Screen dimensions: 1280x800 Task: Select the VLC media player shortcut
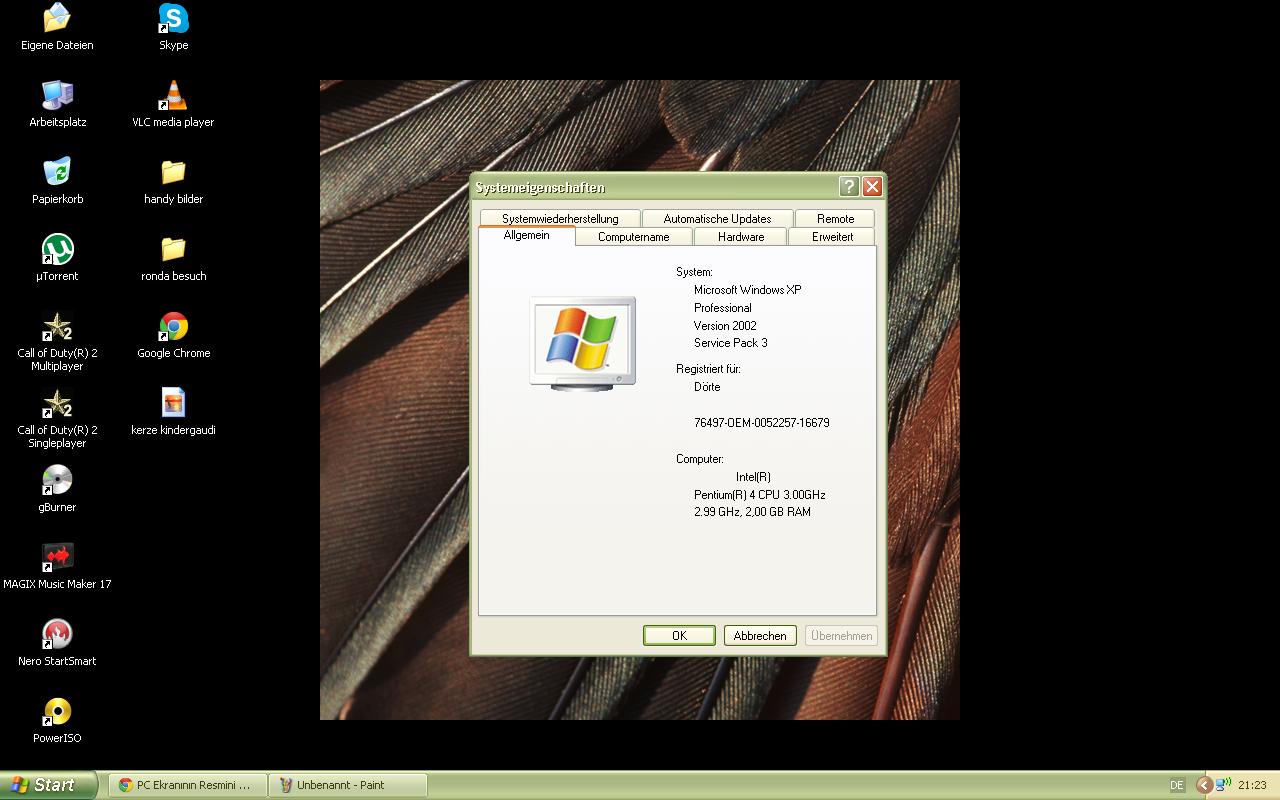click(173, 104)
